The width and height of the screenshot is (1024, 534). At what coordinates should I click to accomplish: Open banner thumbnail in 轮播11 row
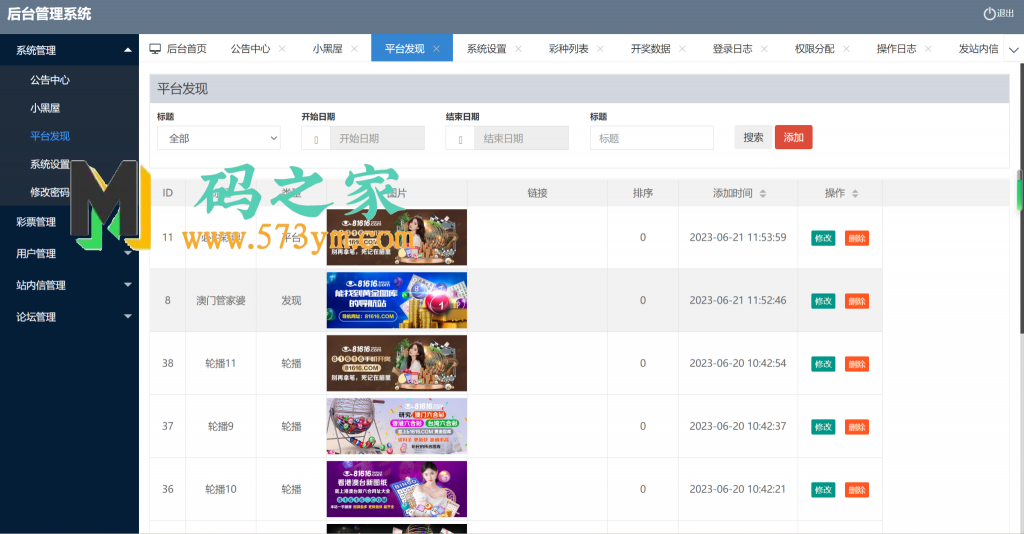click(x=396, y=363)
